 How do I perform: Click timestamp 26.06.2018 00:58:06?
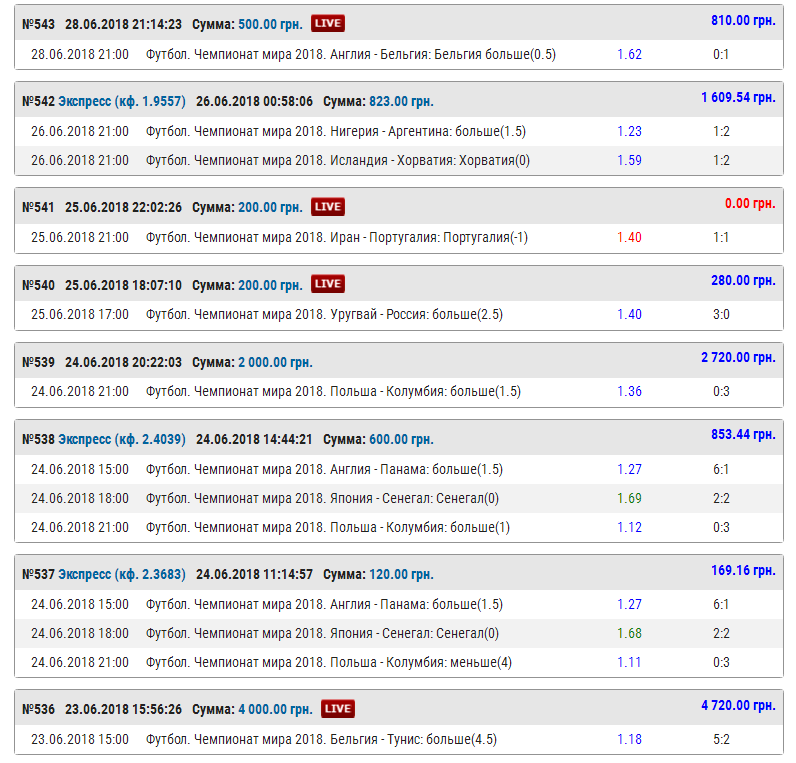tap(254, 101)
